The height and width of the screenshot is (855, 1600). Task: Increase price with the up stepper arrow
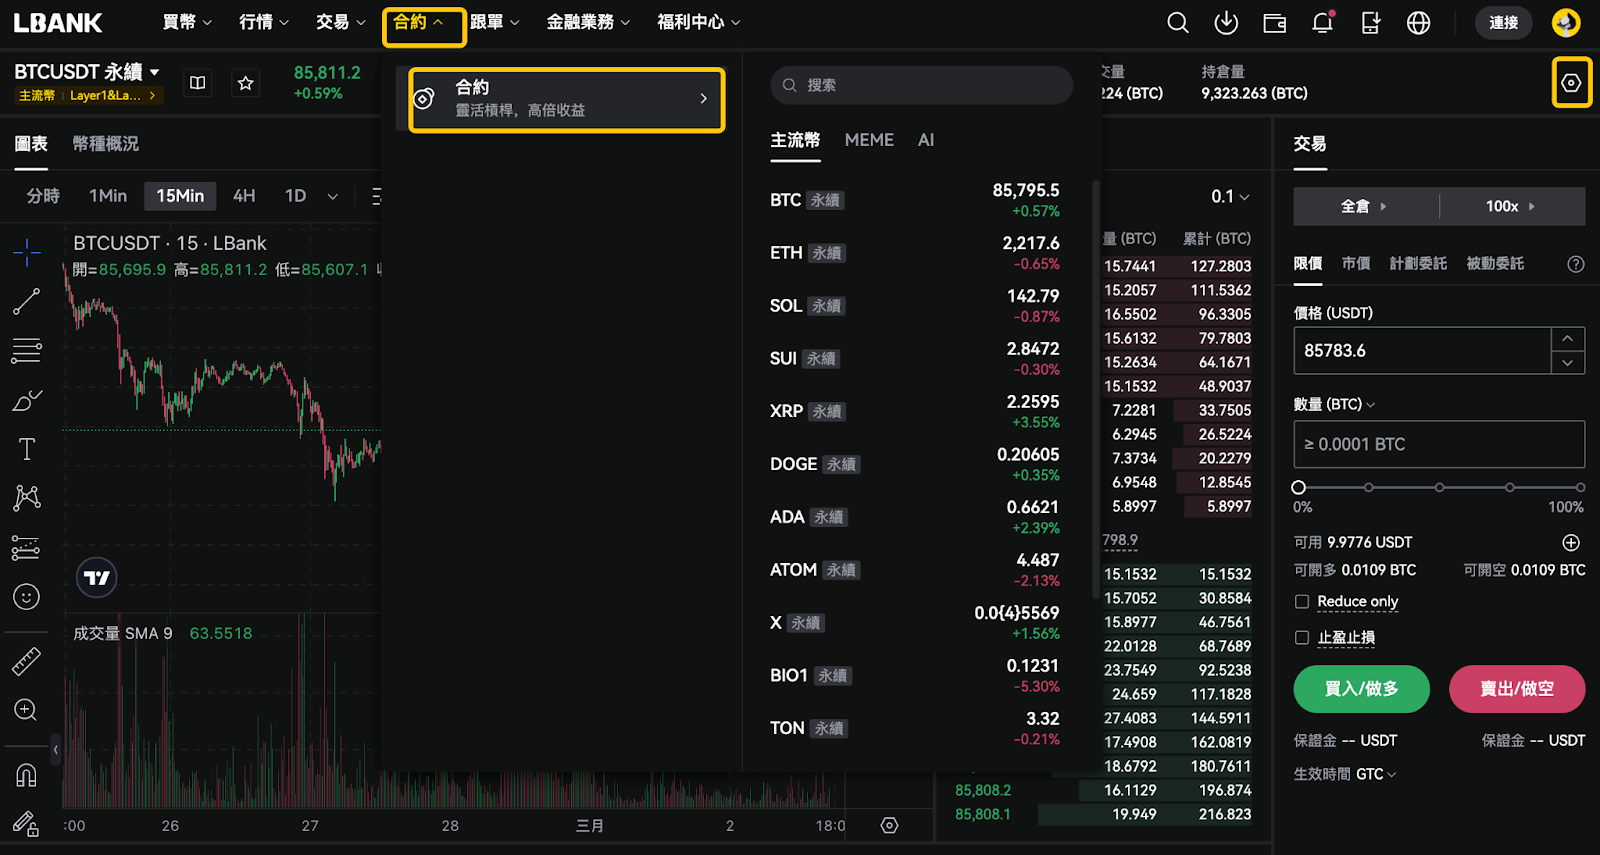(1568, 339)
